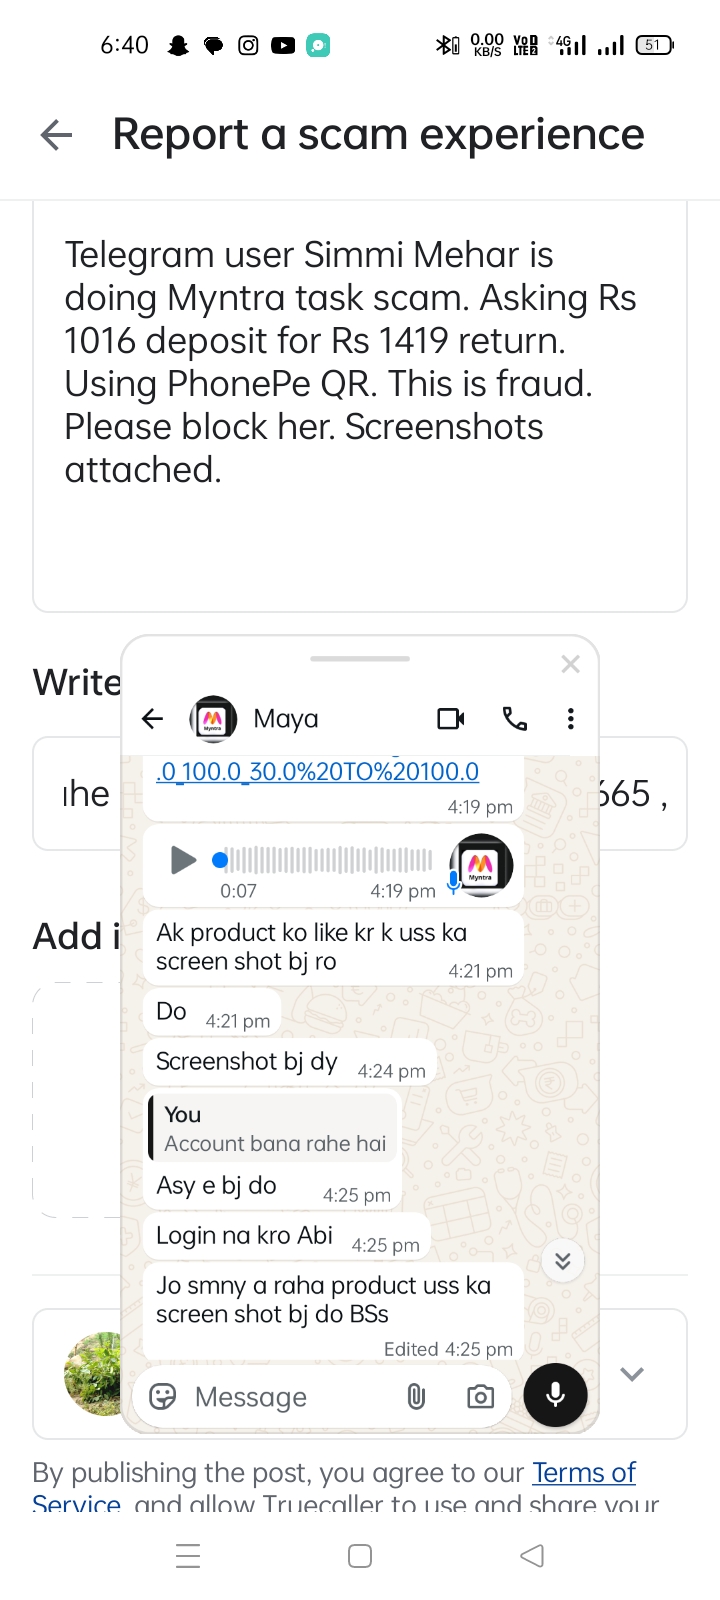
Task: Tap the back arrow in Maya chat
Action: (152, 719)
